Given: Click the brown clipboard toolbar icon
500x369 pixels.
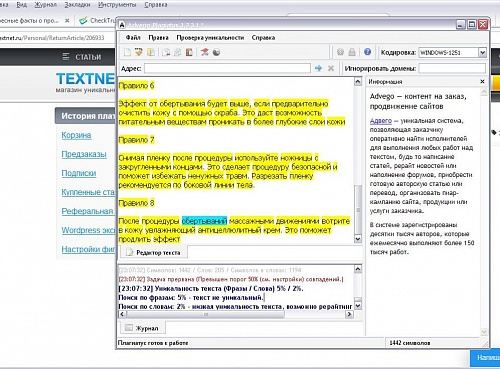Looking at the screenshot, I should coord(189,52).
